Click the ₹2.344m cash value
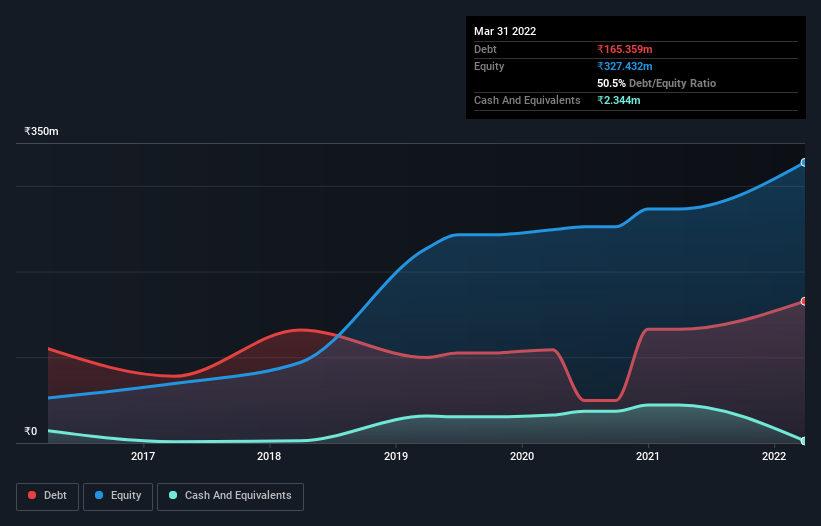 point(618,100)
